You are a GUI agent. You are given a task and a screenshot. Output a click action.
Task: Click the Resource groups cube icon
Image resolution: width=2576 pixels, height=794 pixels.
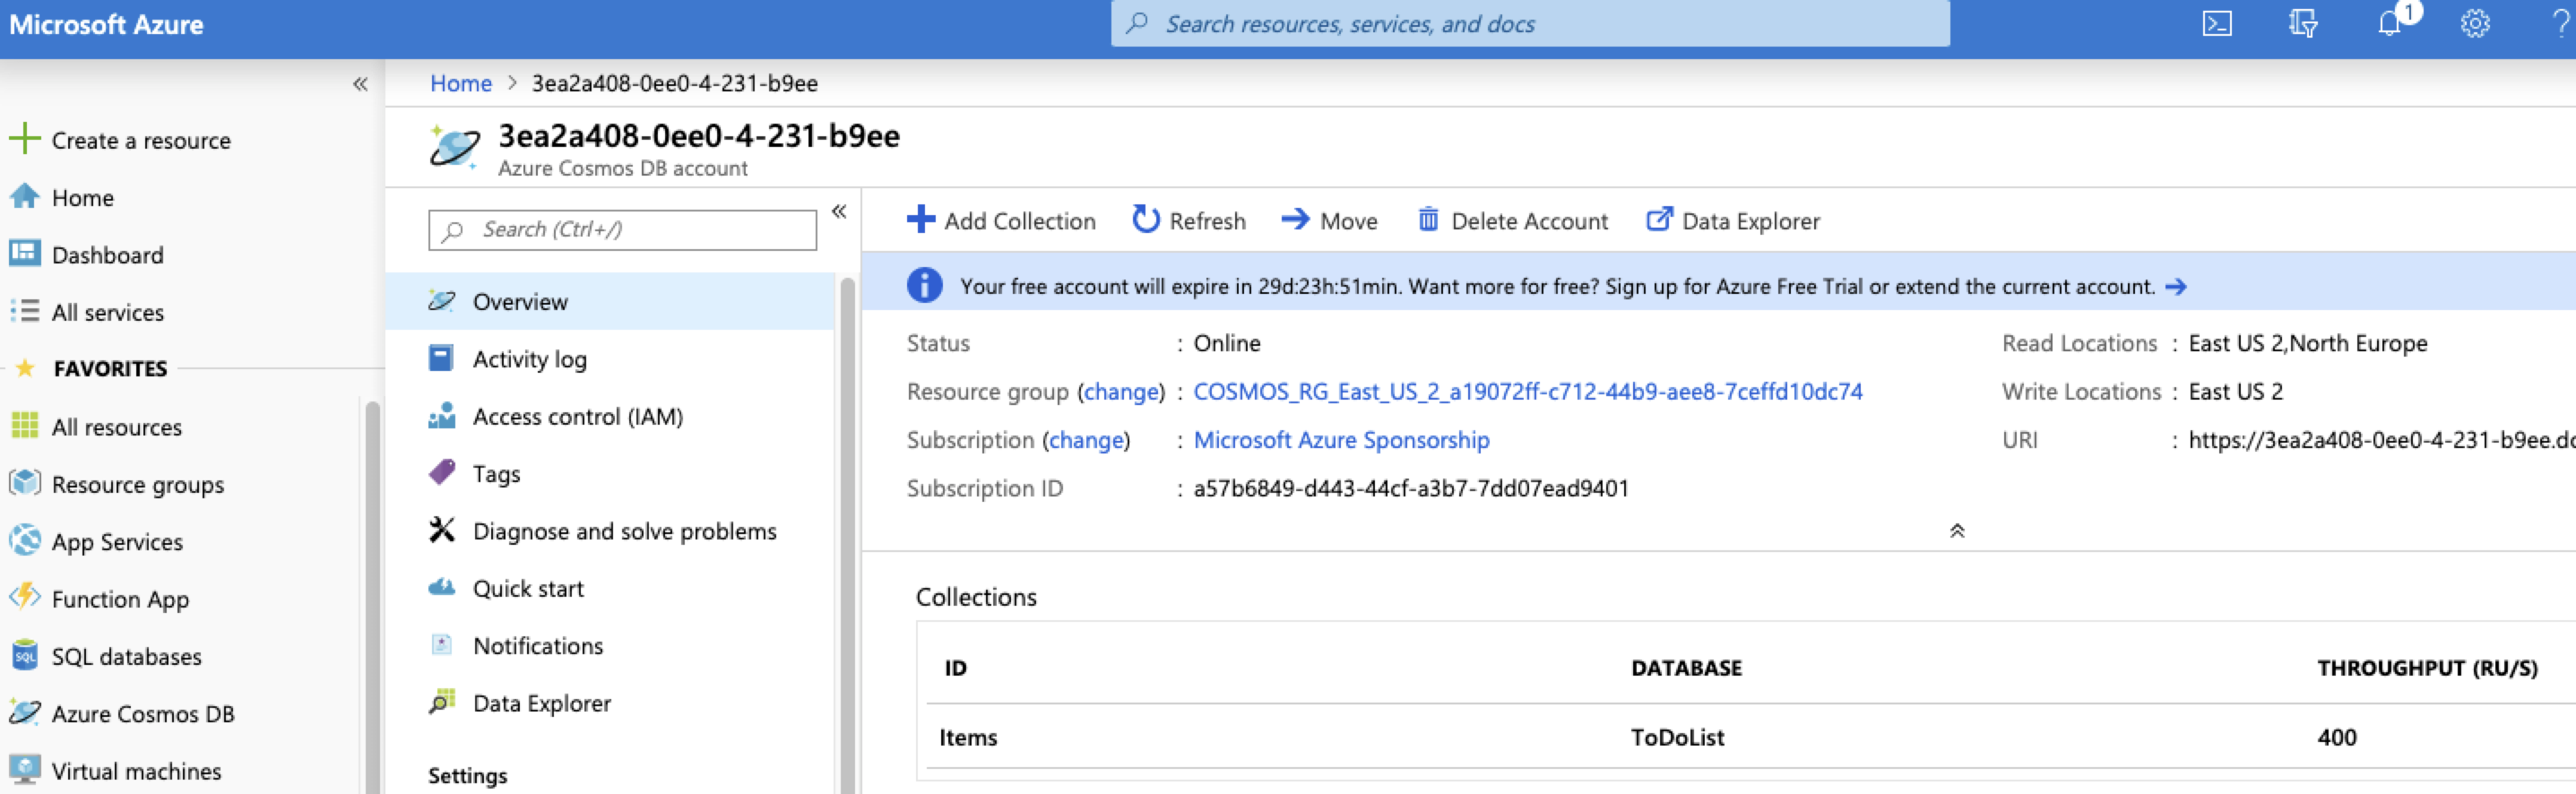(24, 484)
